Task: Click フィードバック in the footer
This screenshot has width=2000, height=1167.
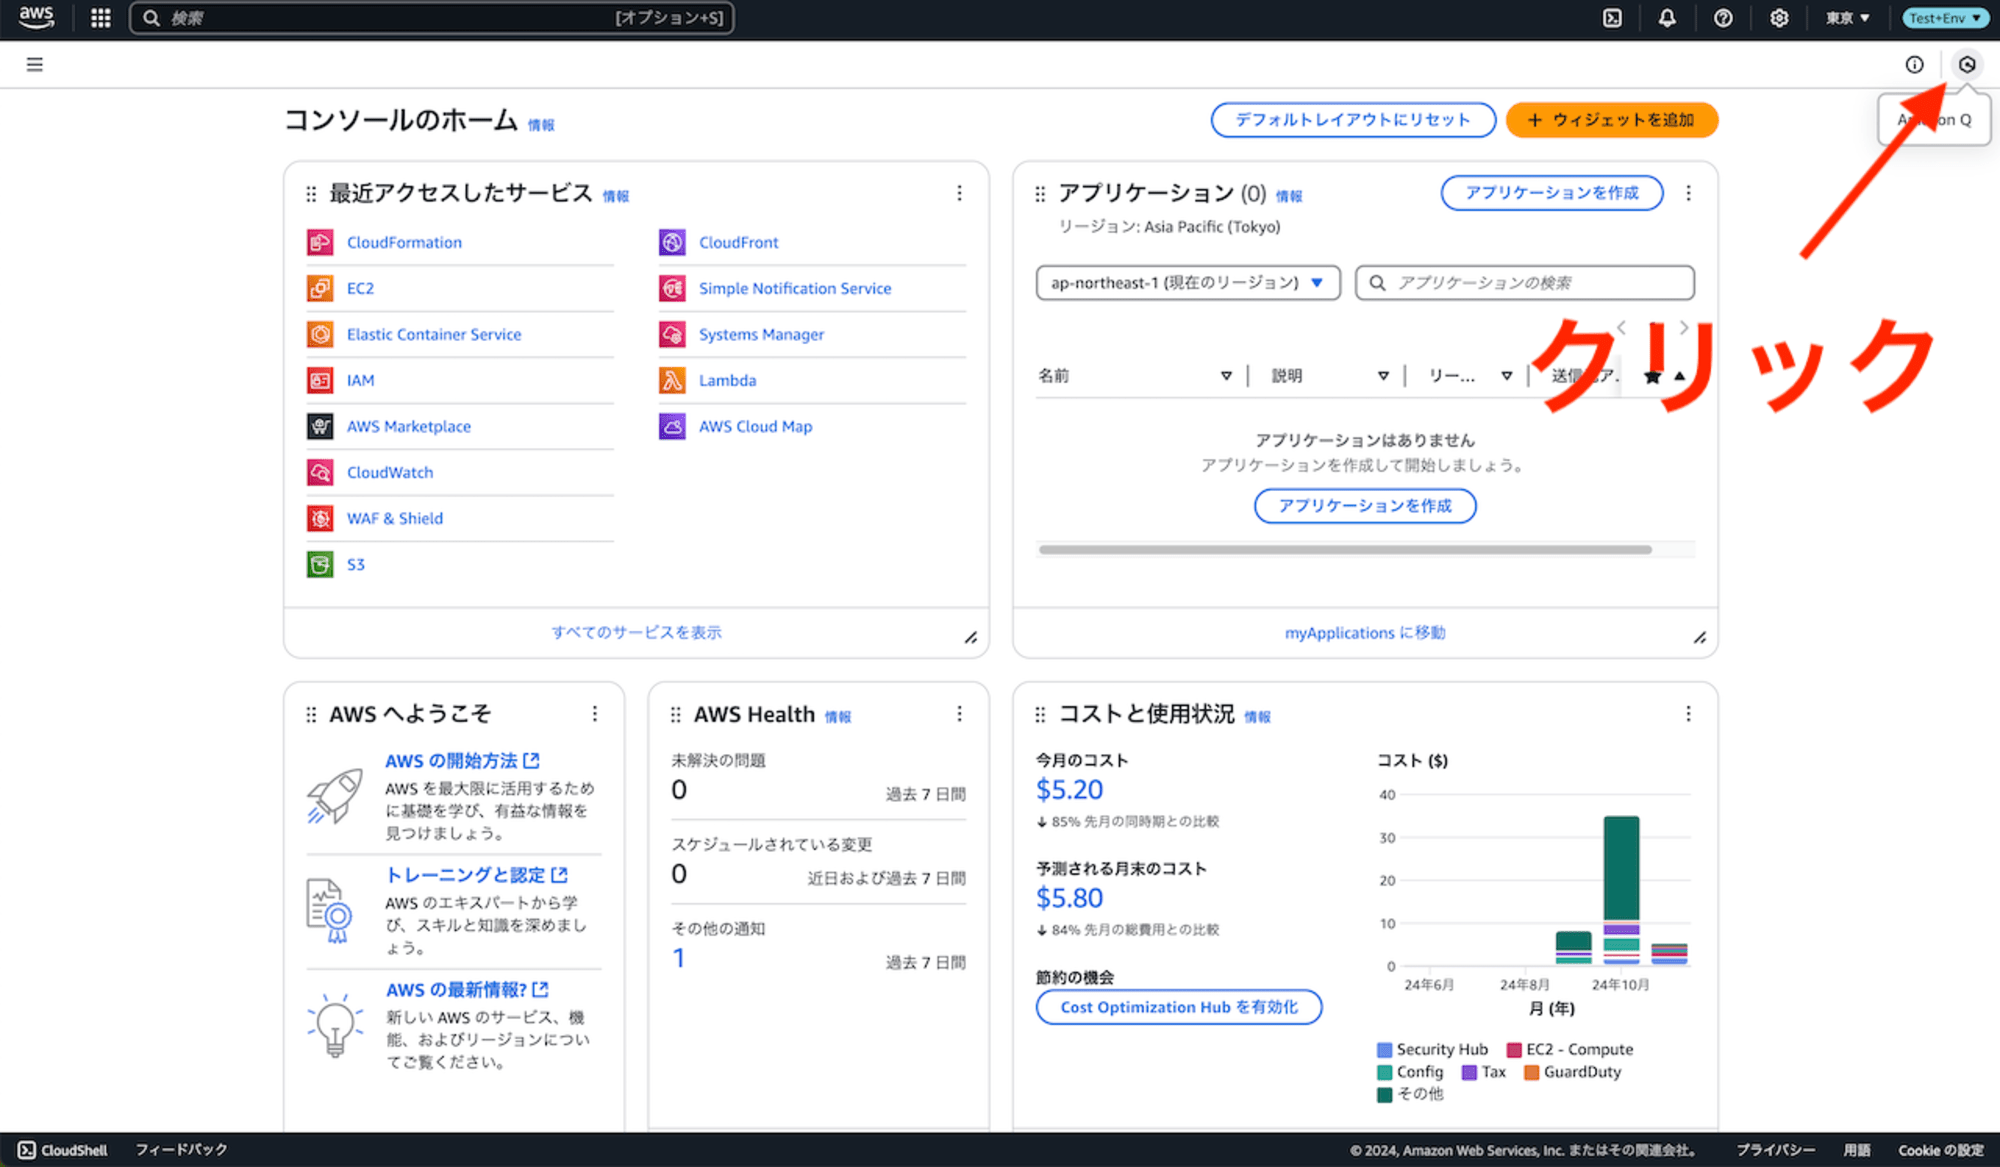Action: pos(182,1150)
